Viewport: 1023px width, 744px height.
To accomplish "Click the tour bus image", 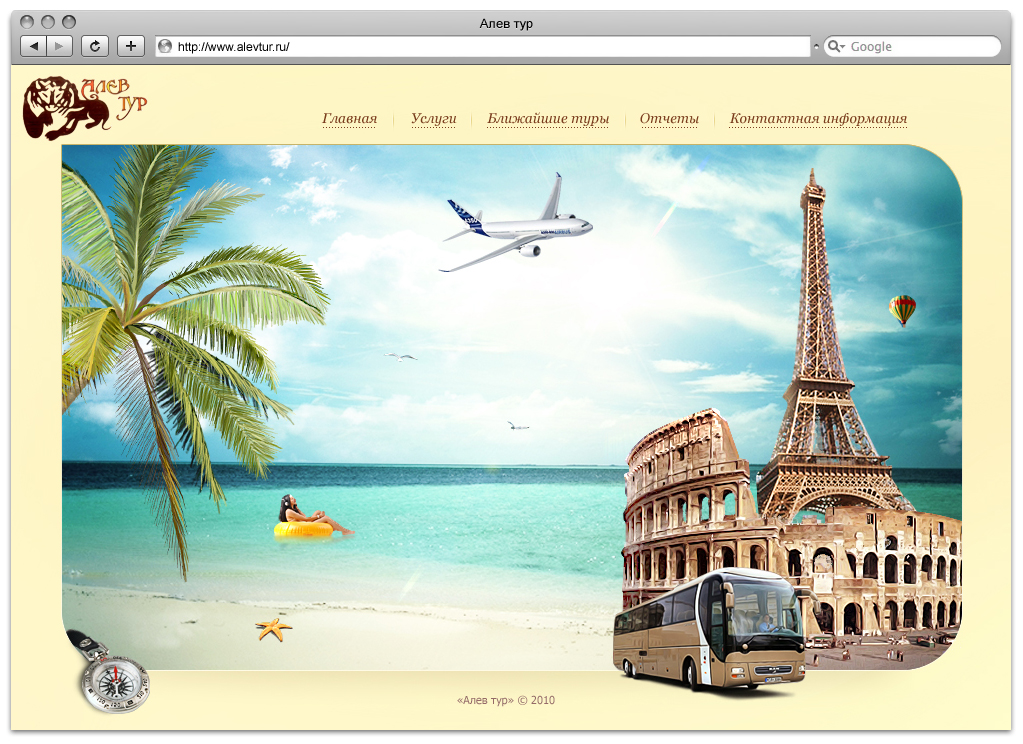I will tap(710, 630).
